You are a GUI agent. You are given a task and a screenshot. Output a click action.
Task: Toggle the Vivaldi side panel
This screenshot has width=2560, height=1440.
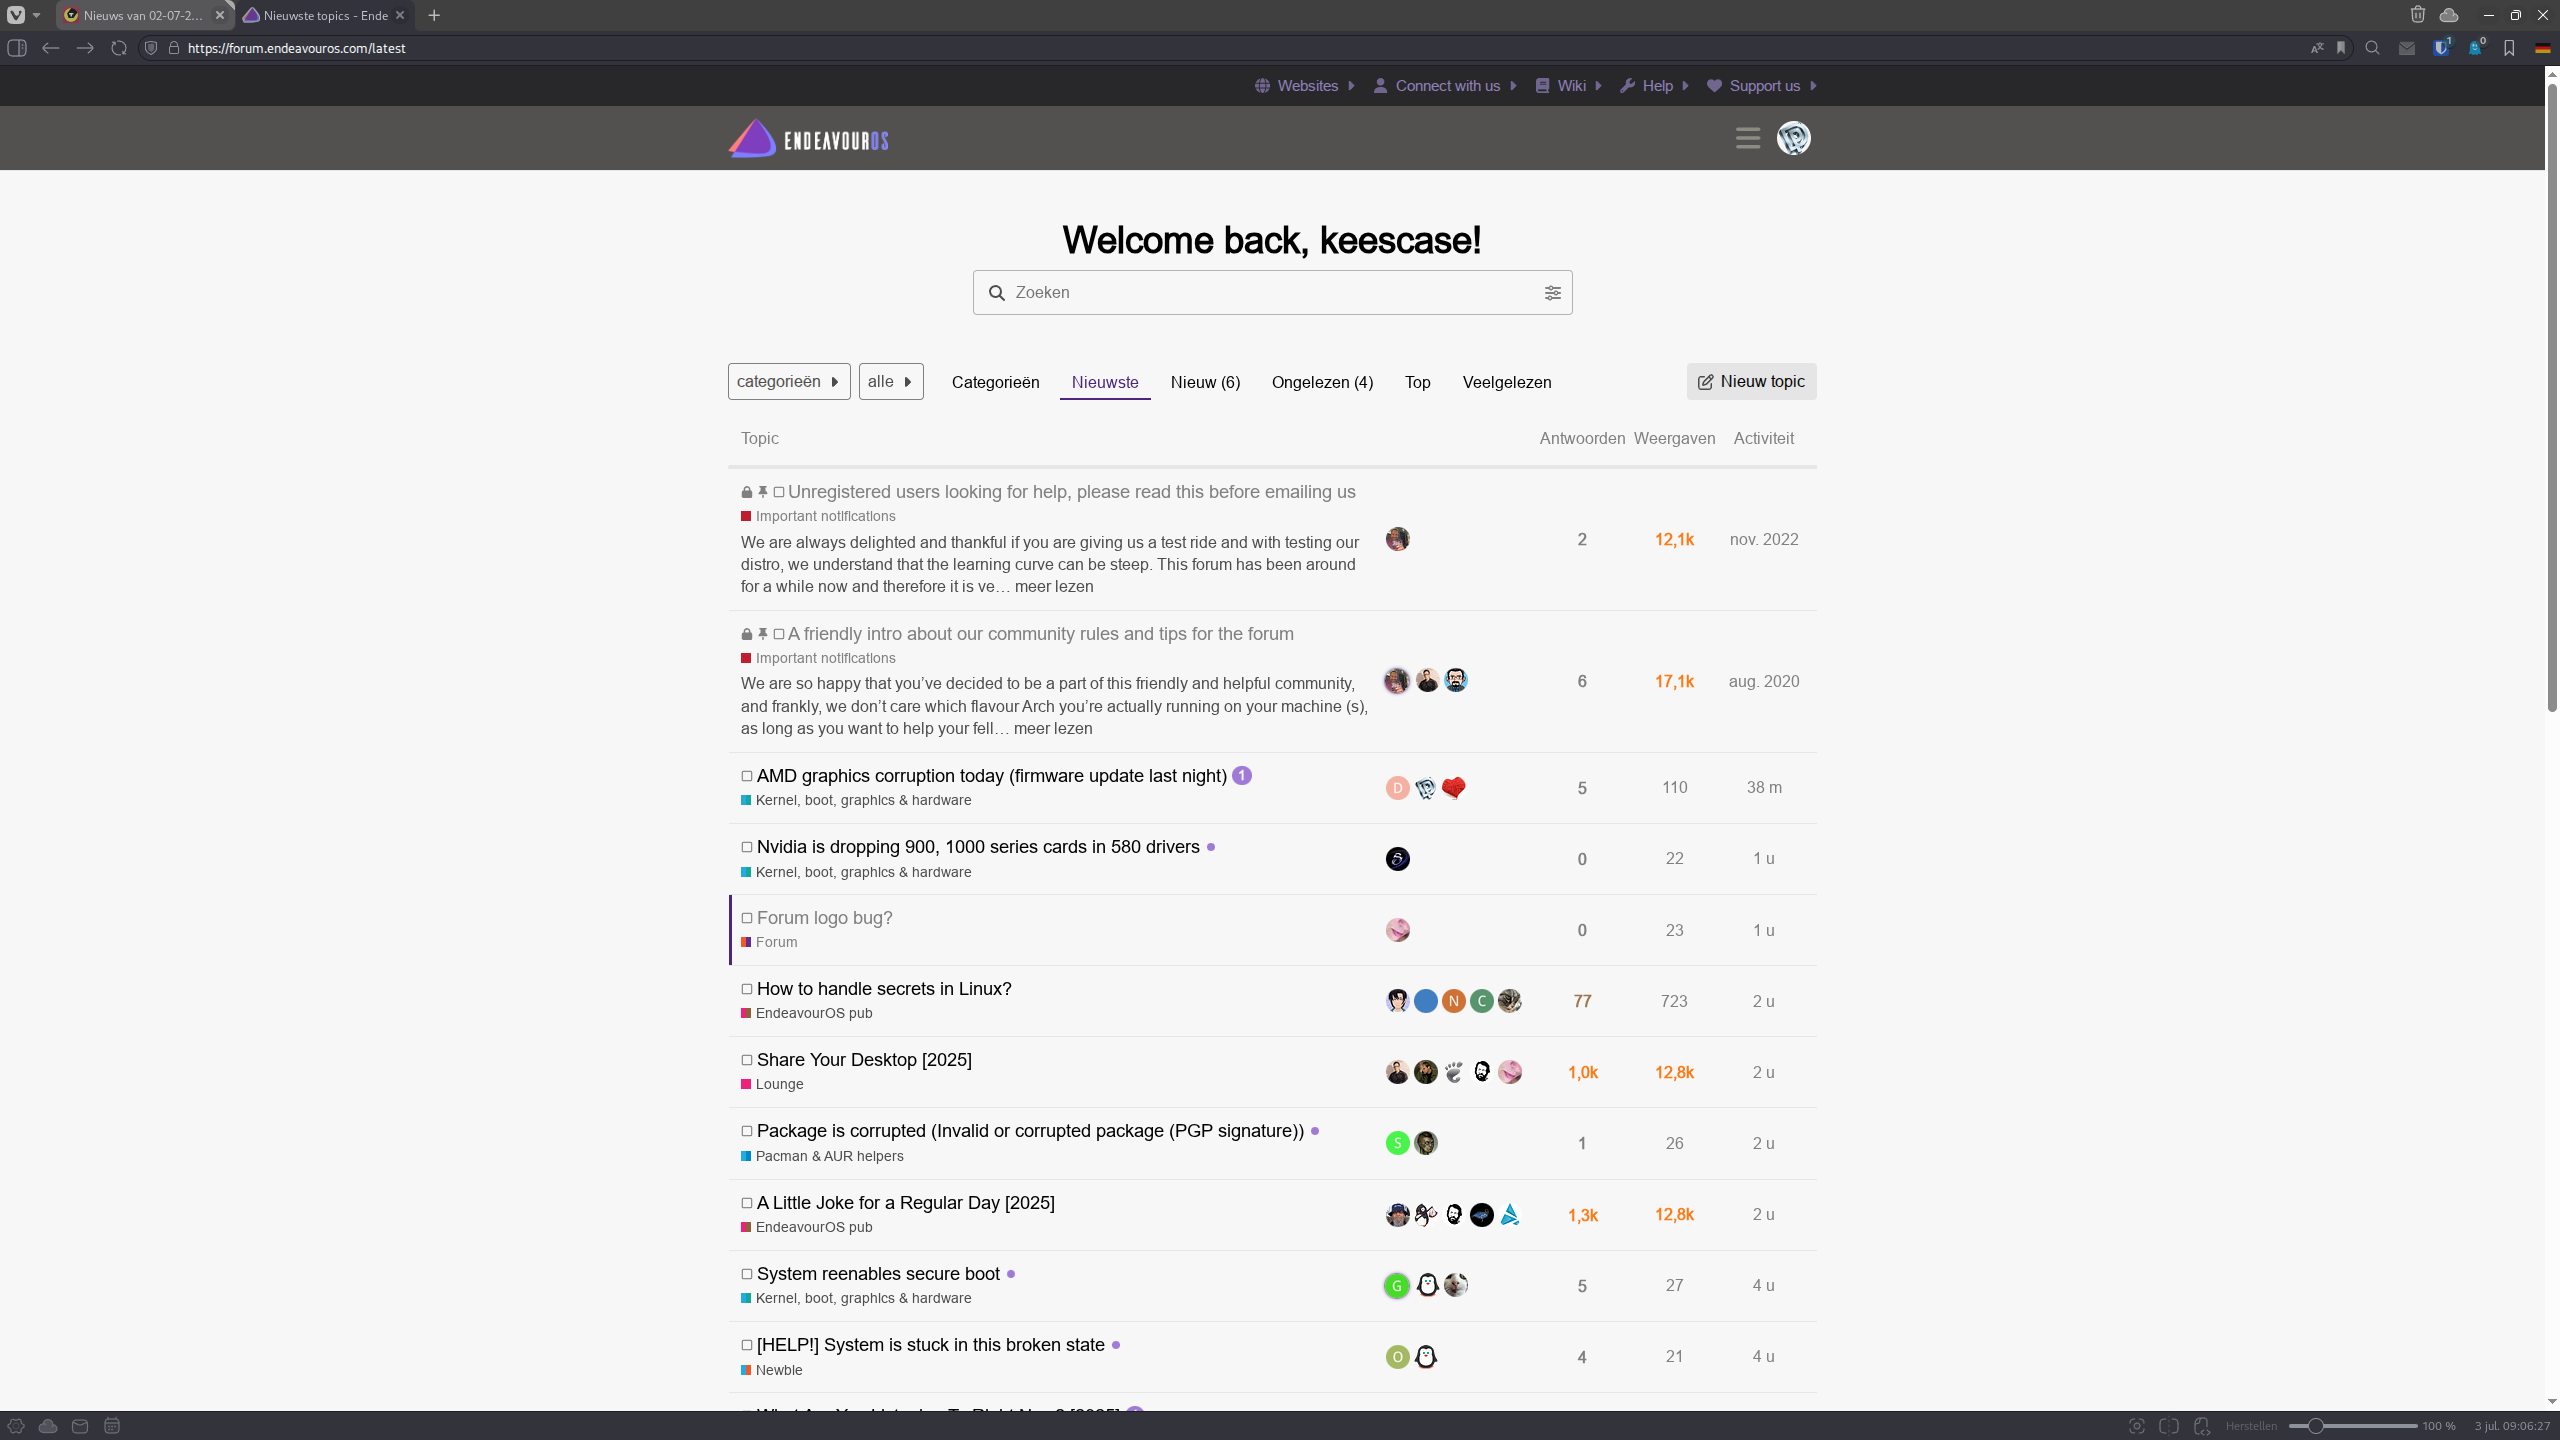coord(17,48)
